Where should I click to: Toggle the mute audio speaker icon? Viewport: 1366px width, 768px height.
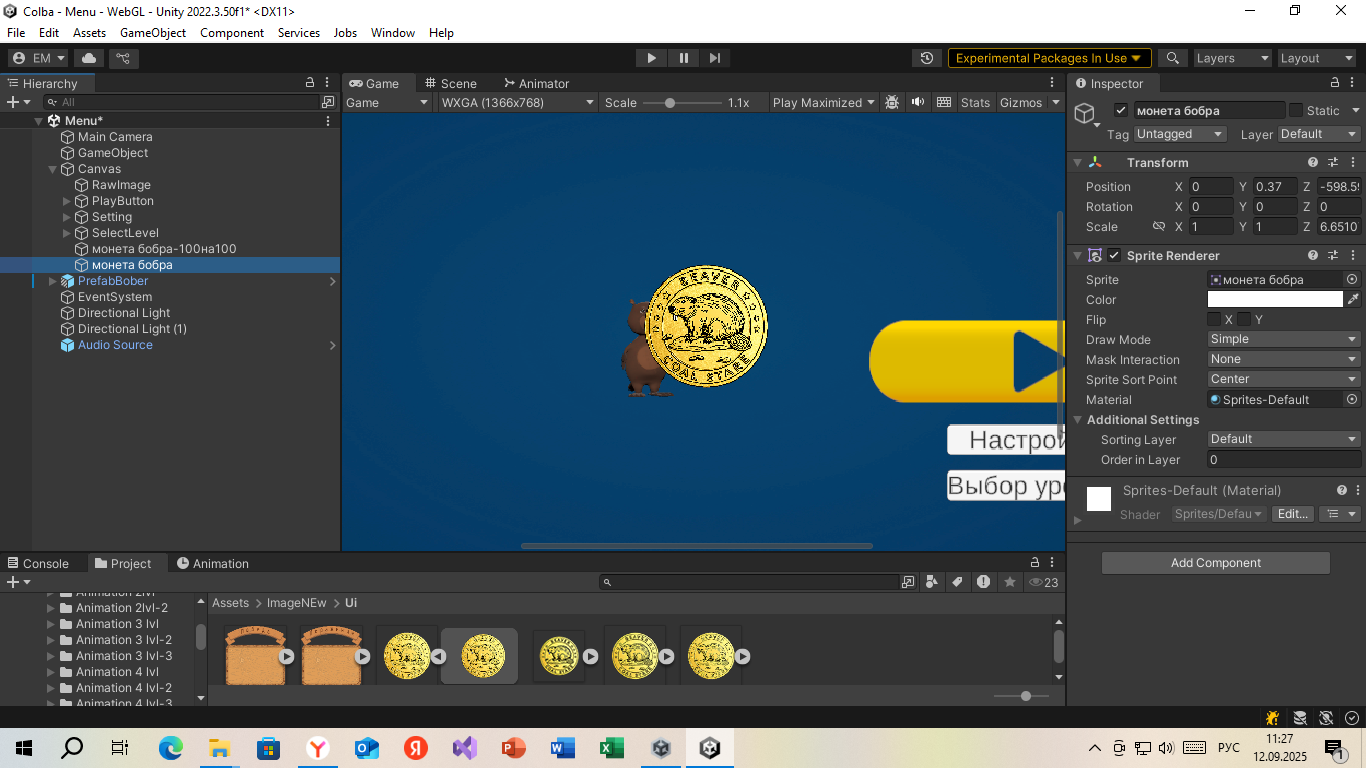pyautogui.click(x=918, y=102)
